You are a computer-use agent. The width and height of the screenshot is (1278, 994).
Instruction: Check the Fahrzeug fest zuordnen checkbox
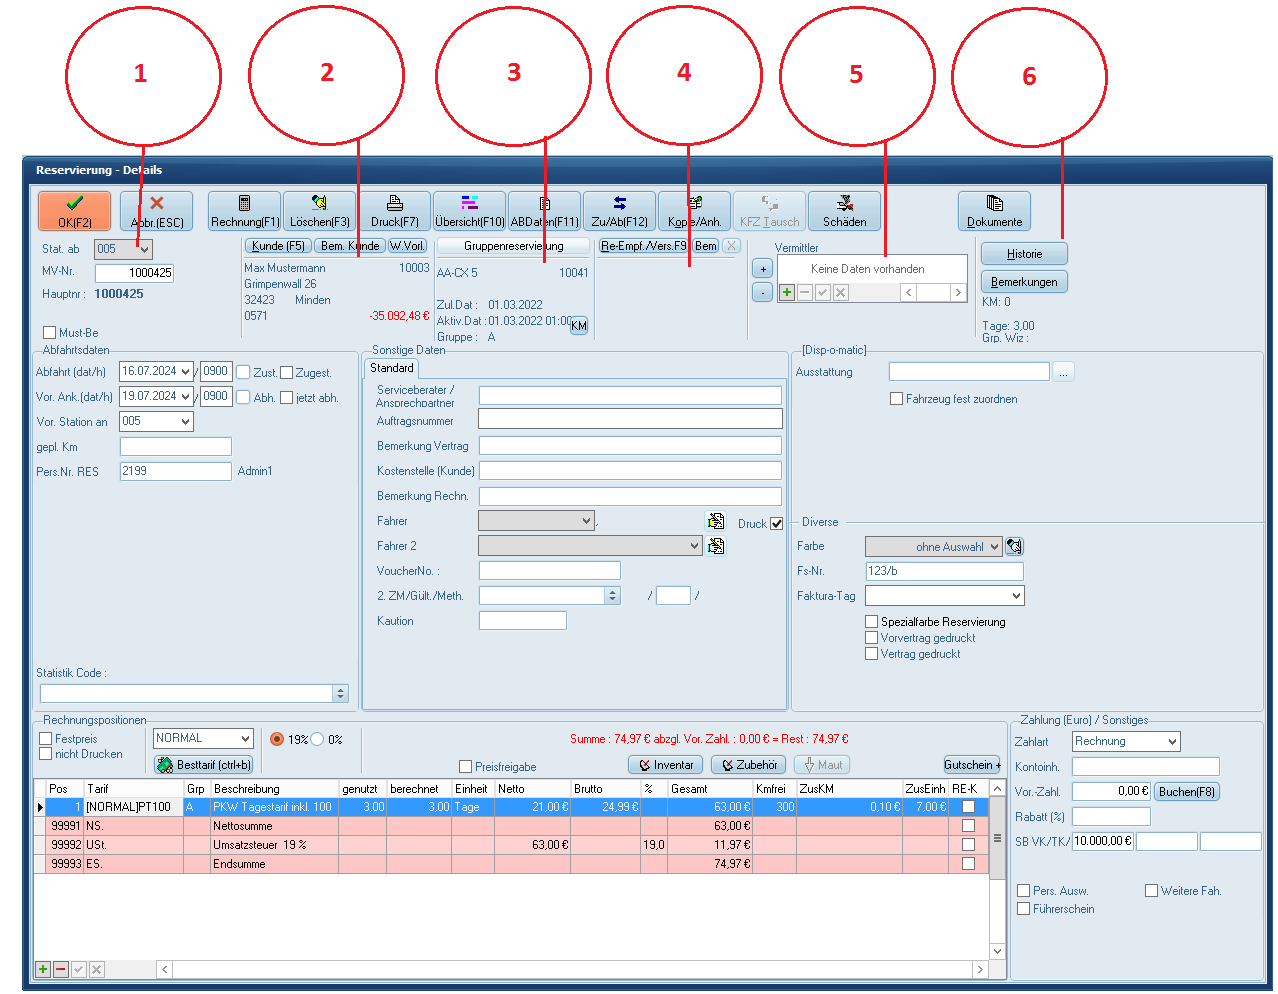[897, 399]
